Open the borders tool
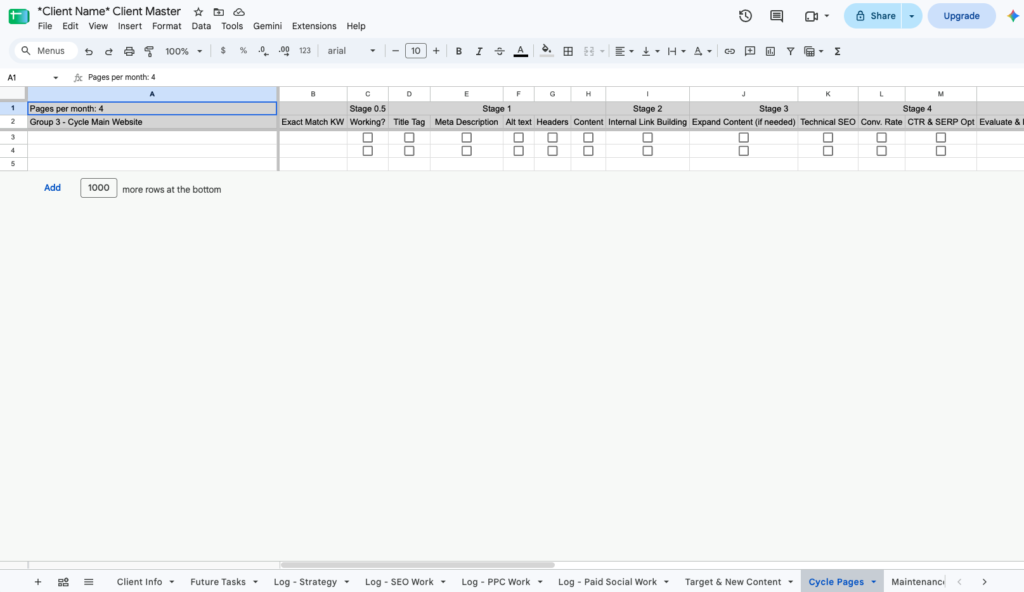The height and width of the screenshot is (592, 1024). [x=568, y=51]
